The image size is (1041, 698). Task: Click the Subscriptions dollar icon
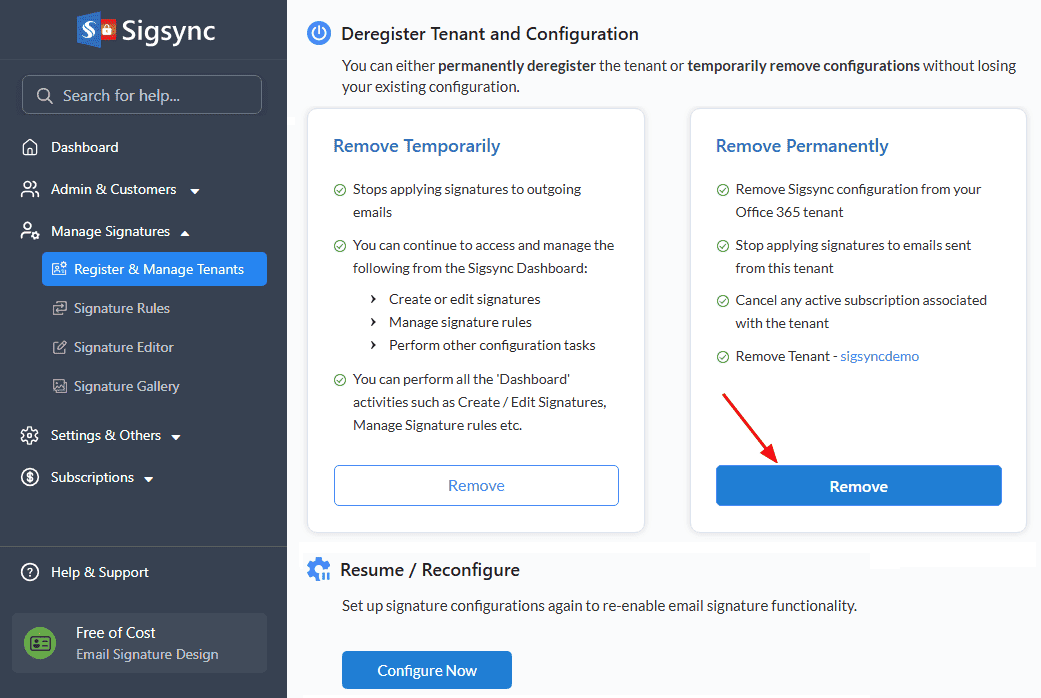31,477
